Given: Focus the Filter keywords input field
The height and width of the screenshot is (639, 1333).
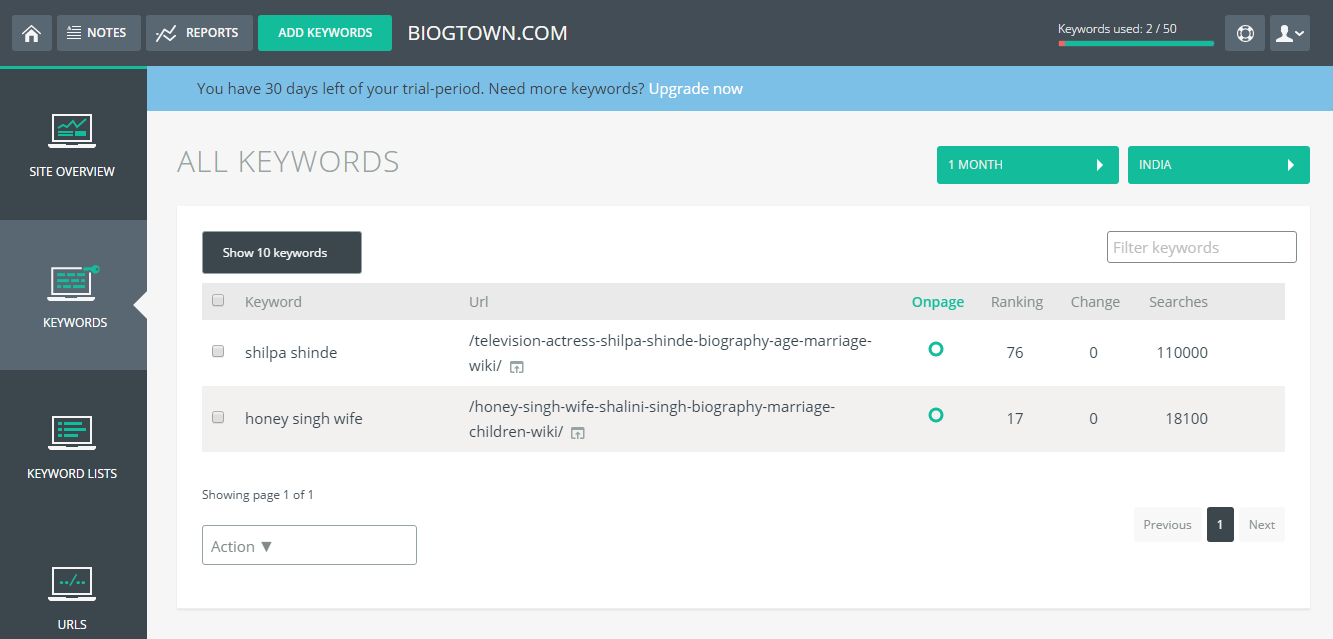Looking at the screenshot, I should 1201,247.
